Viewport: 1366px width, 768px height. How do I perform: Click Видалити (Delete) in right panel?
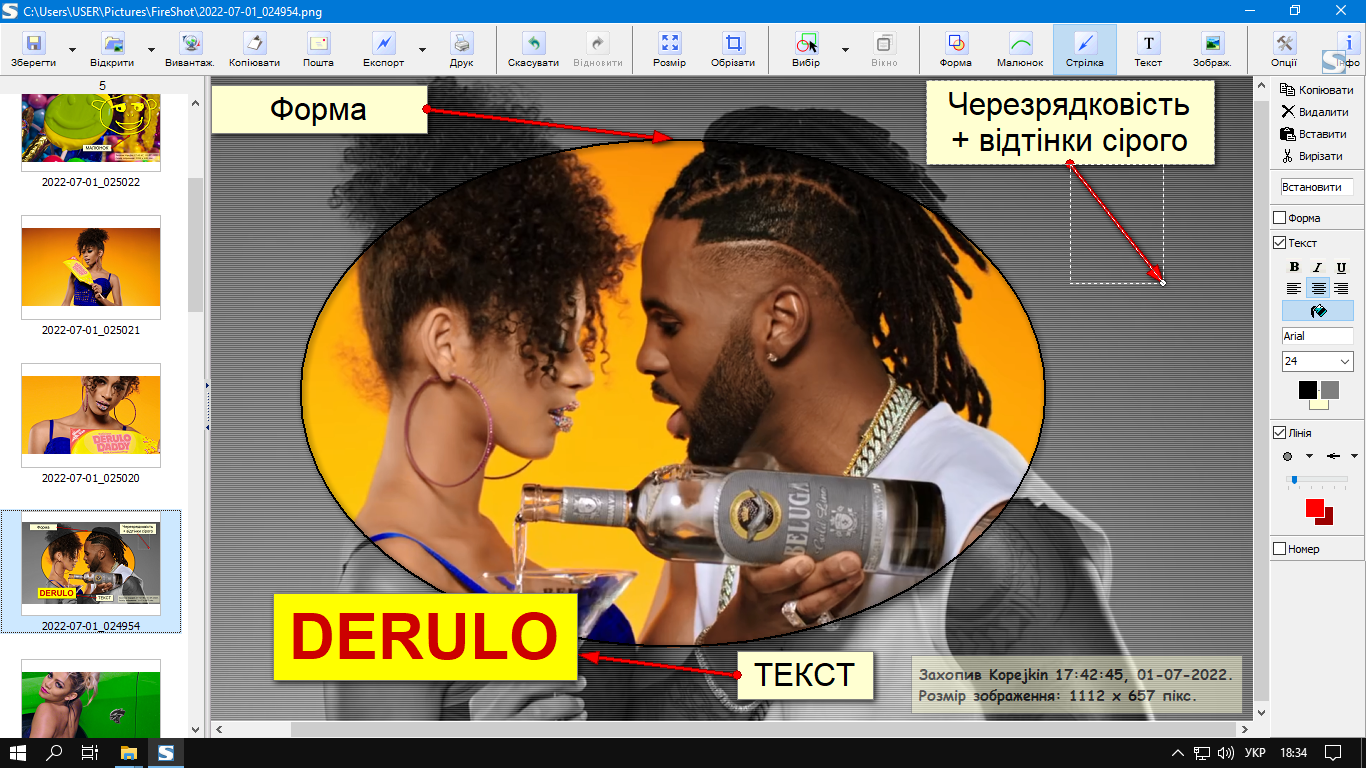[1315, 112]
